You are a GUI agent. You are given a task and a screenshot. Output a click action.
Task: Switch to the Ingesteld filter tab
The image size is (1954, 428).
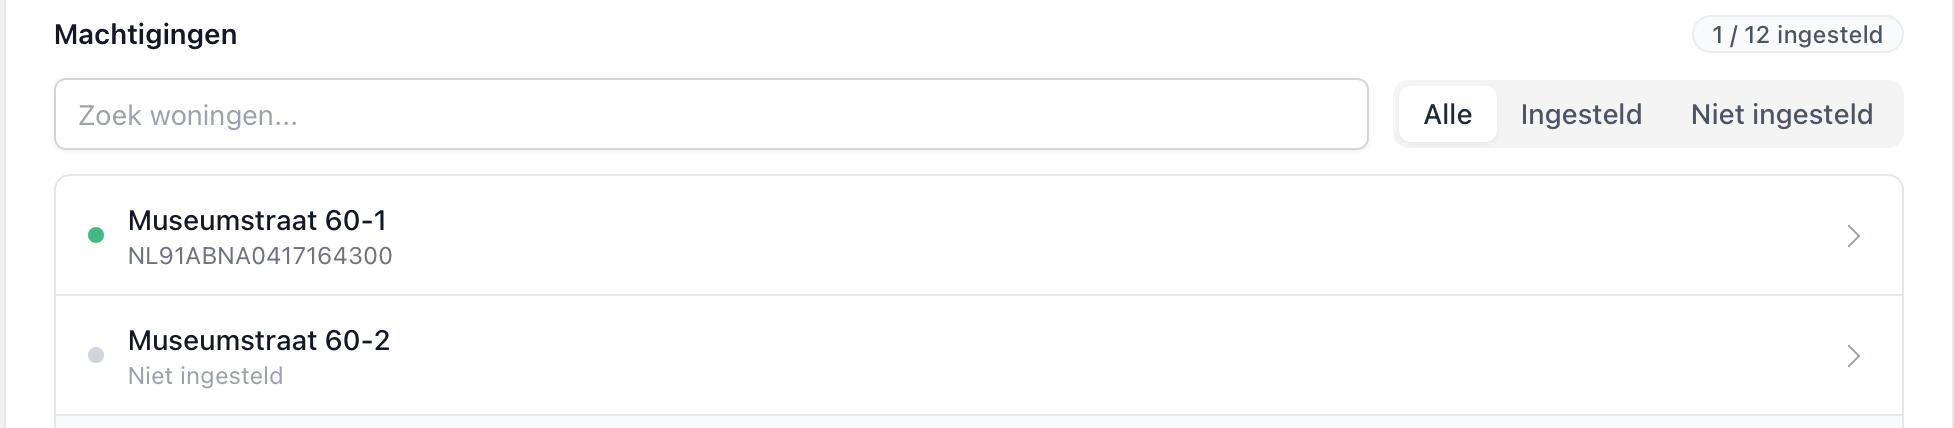pos(1581,114)
